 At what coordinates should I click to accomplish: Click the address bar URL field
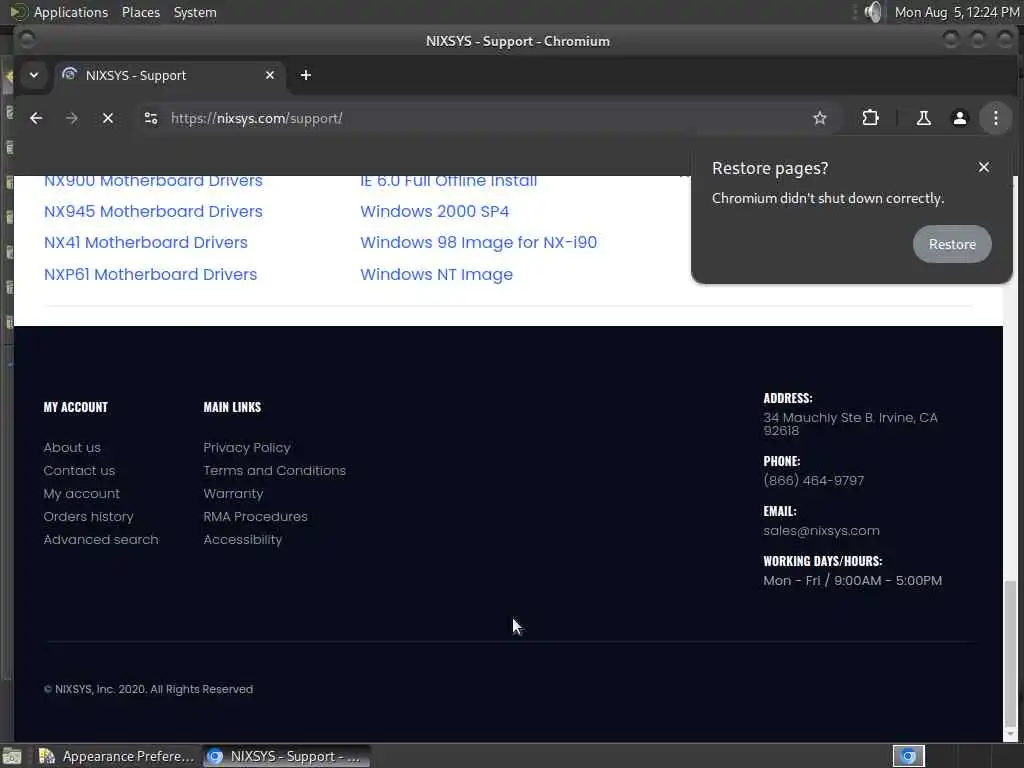pos(483,118)
